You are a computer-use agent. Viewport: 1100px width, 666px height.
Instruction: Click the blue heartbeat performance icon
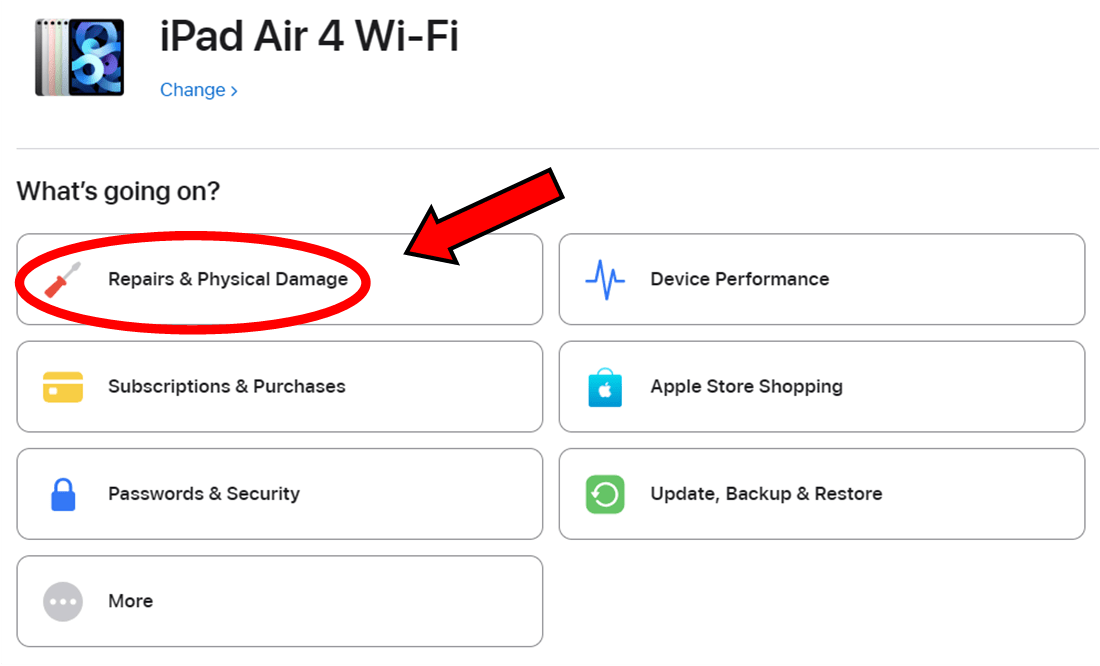[x=604, y=280]
